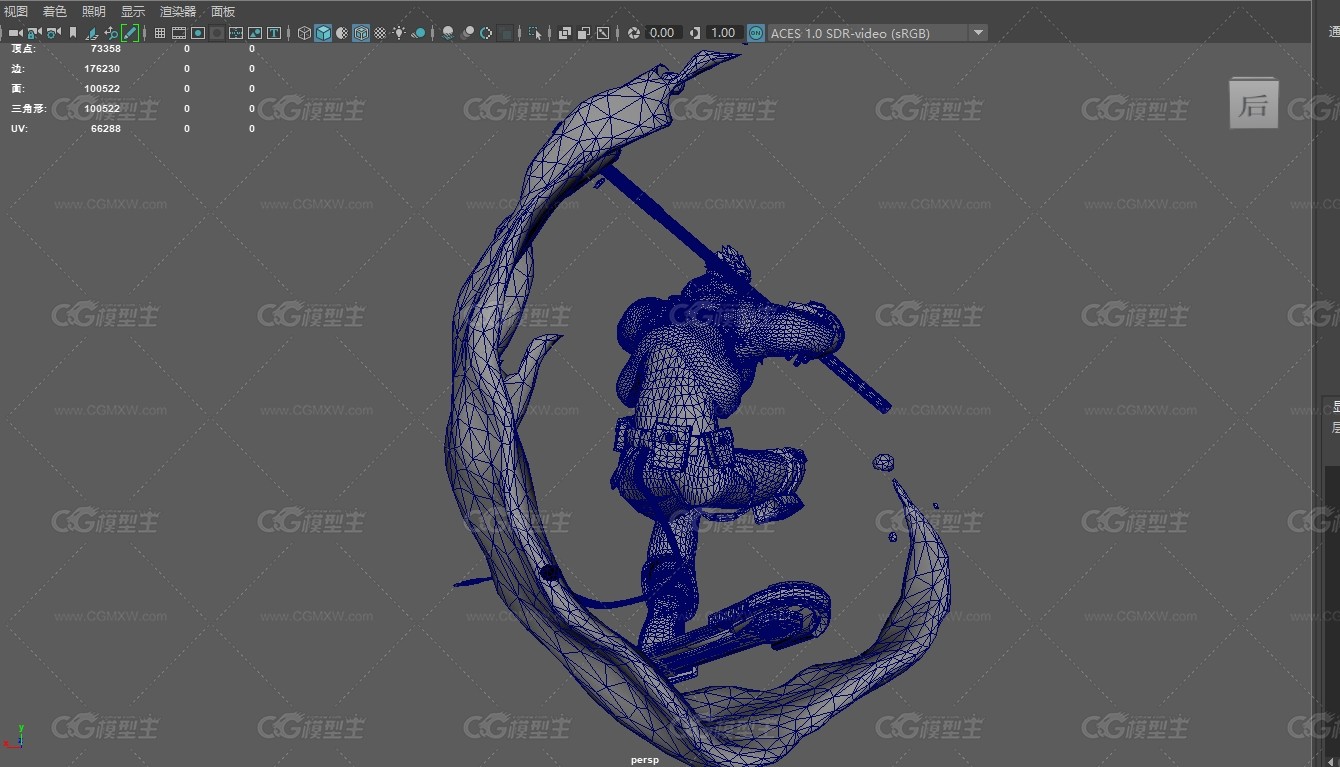Screen dimensions: 1340x767
Task: Click the 顶点 vertex count 73358
Action: click(x=105, y=48)
